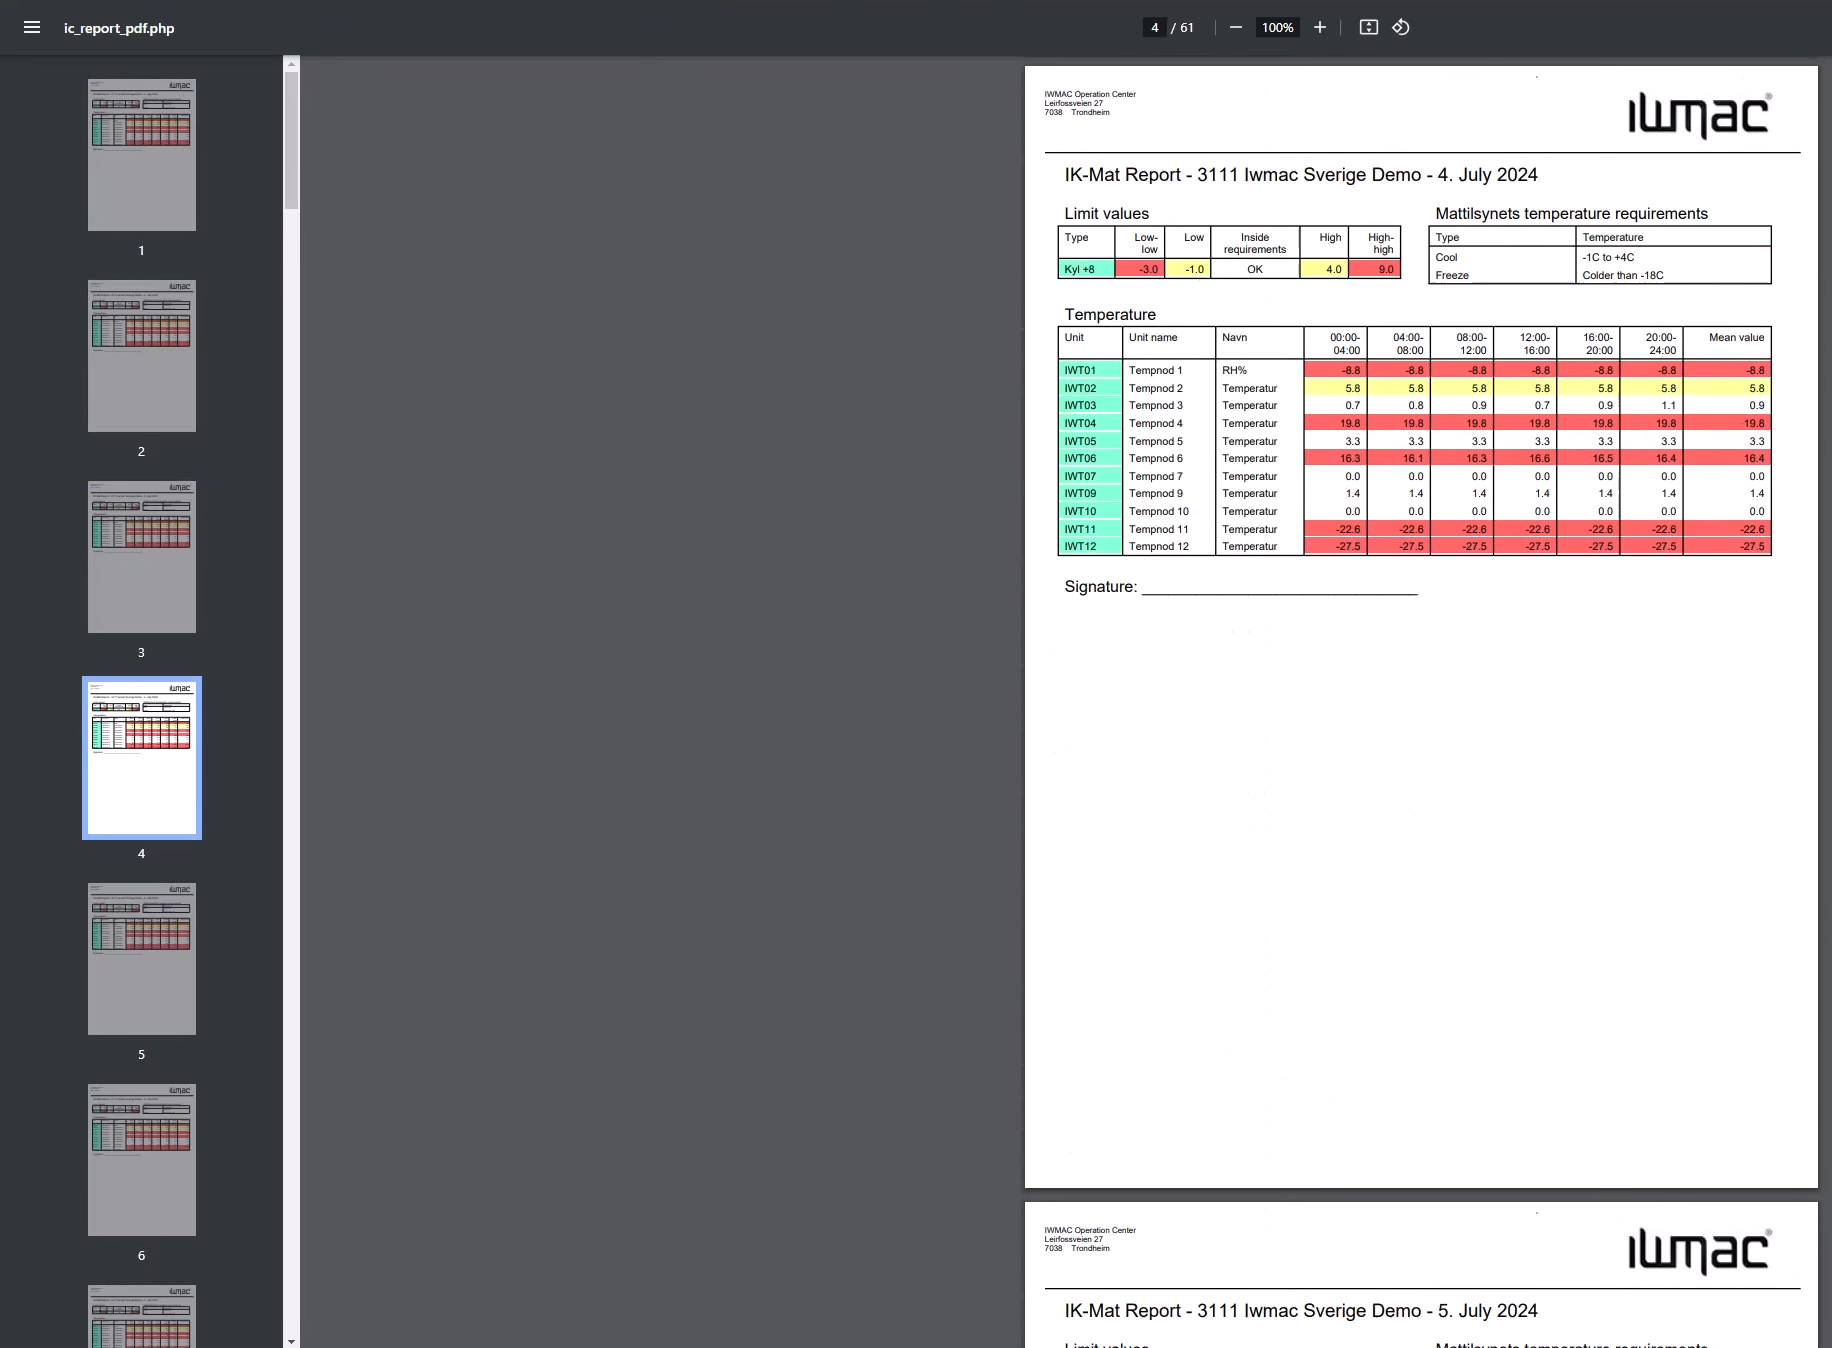Click the Tempnod 10 unit name
The width and height of the screenshot is (1832, 1348).
pyautogui.click(x=1159, y=511)
